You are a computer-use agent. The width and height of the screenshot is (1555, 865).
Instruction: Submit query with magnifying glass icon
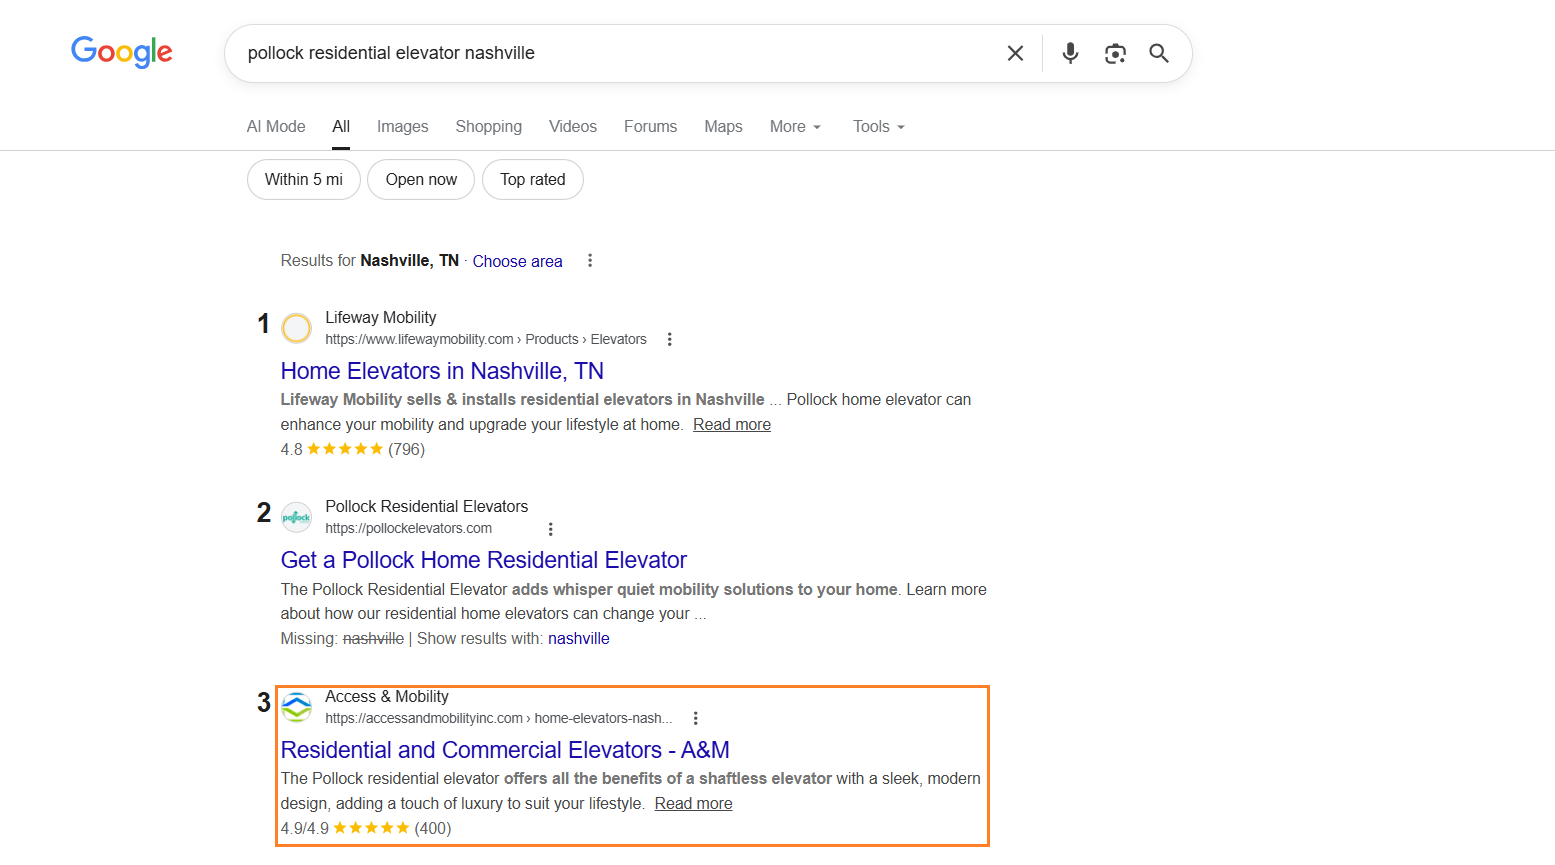click(x=1159, y=53)
